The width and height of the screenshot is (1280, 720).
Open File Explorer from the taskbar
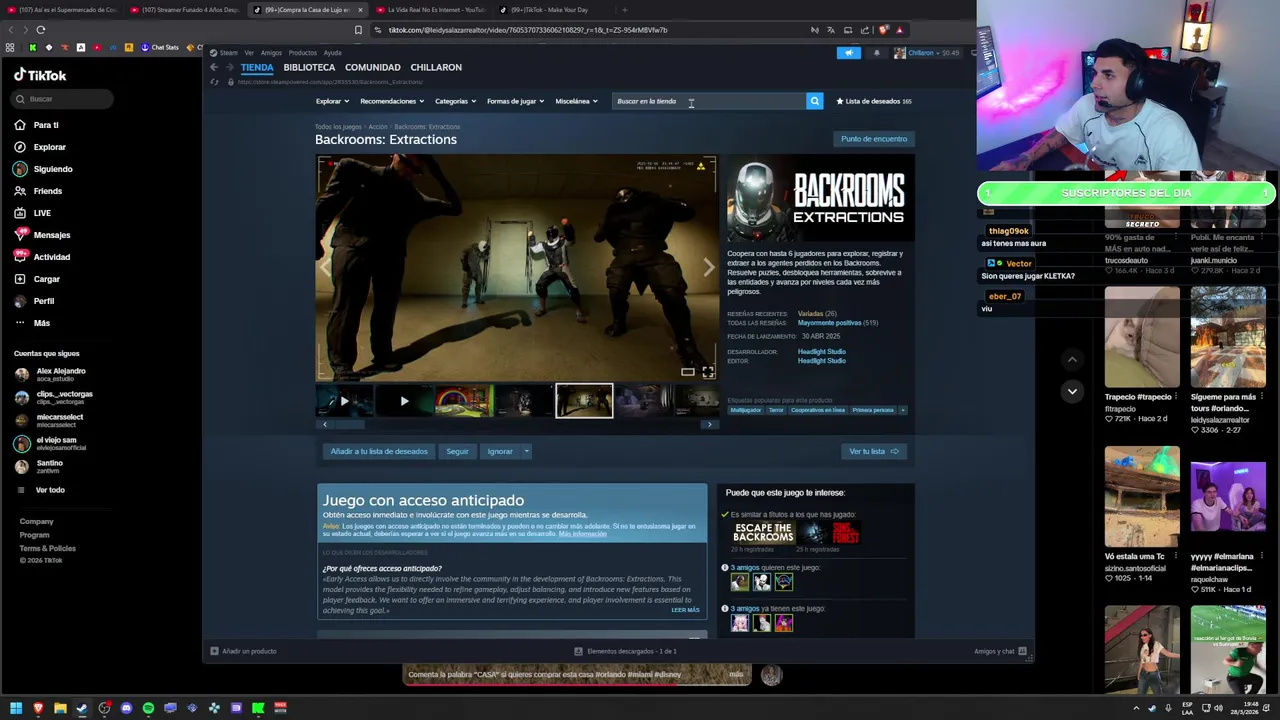pos(60,708)
